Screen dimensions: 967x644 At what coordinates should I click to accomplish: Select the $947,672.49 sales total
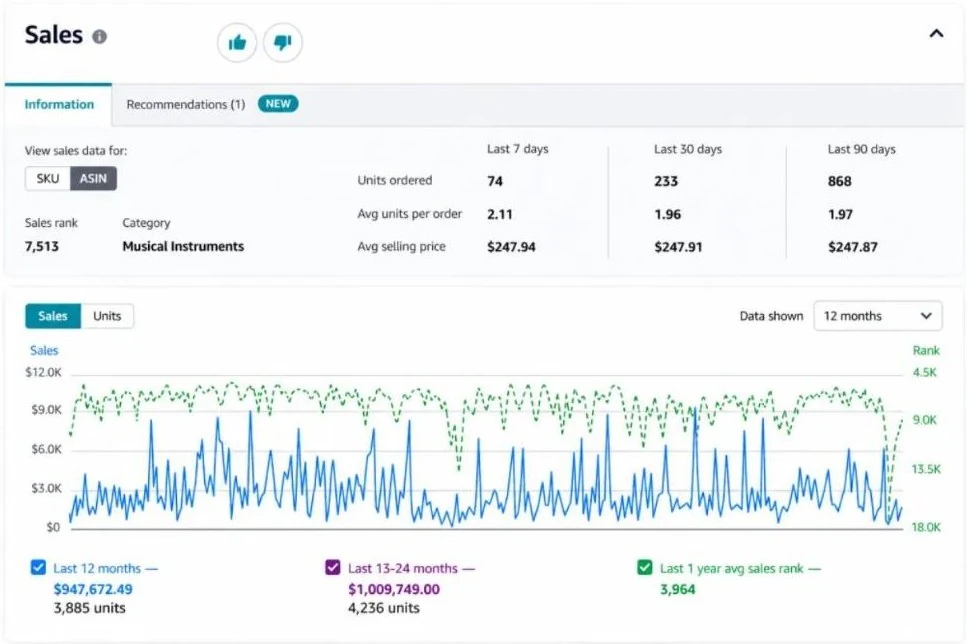[x=93, y=589]
